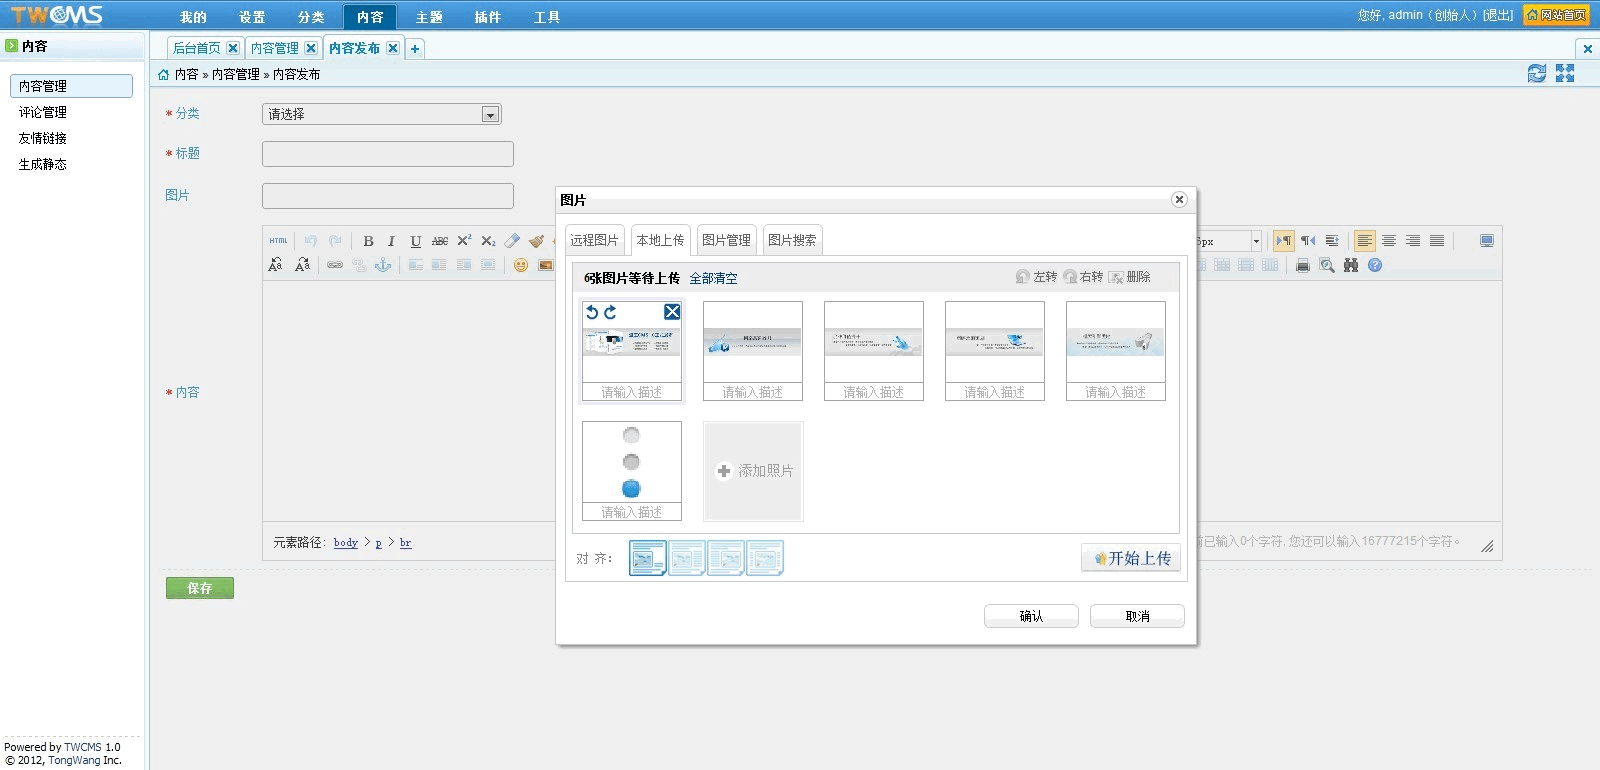The height and width of the screenshot is (770, 1600).
Task: Click the binoculars search-replace icon
Action: [x=1351, y=265]
